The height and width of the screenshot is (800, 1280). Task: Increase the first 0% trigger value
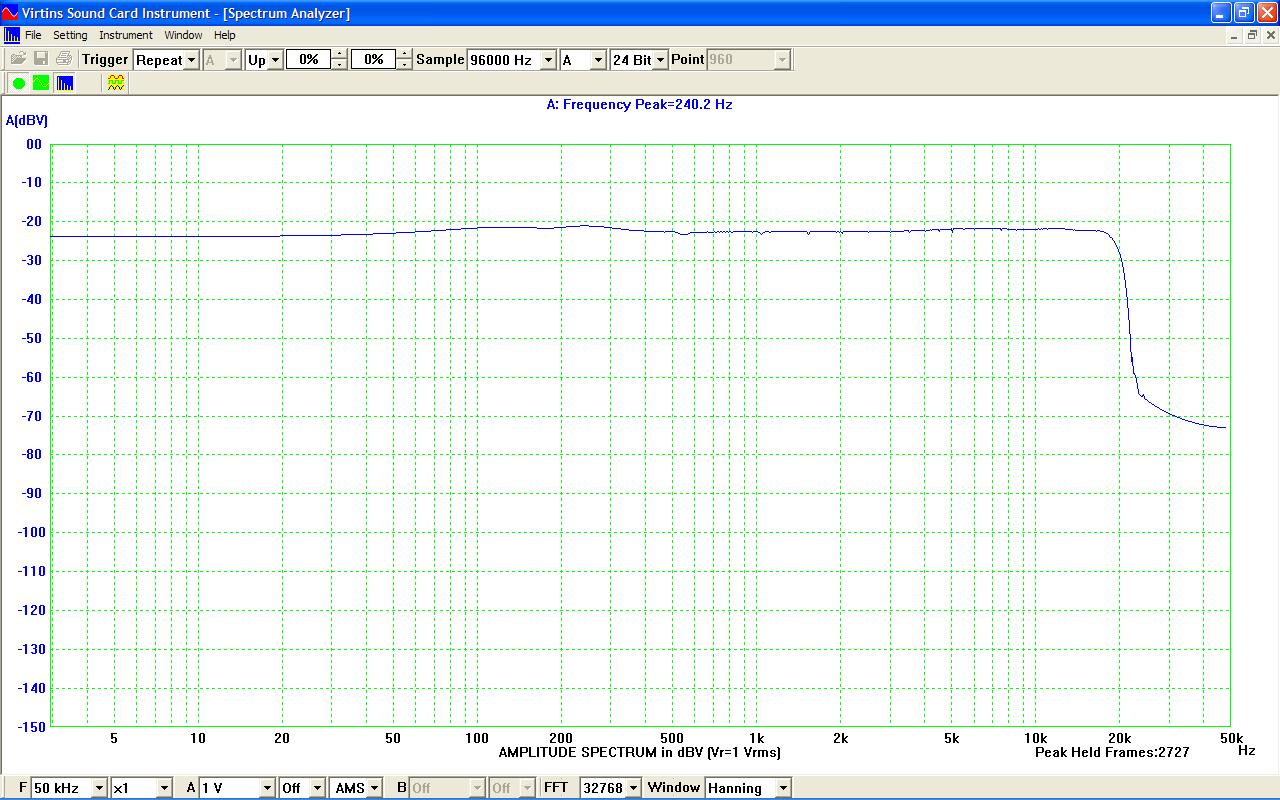[x=339, y=55]
